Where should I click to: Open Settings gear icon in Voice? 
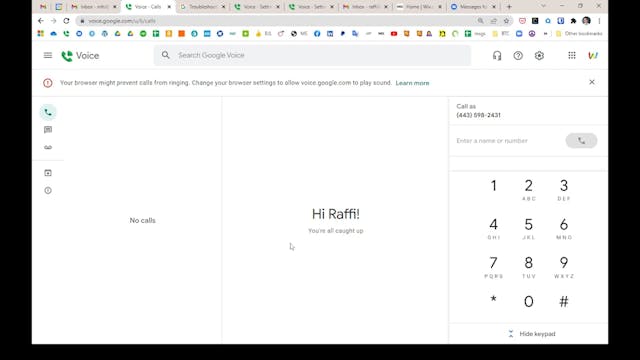point(539,56)
